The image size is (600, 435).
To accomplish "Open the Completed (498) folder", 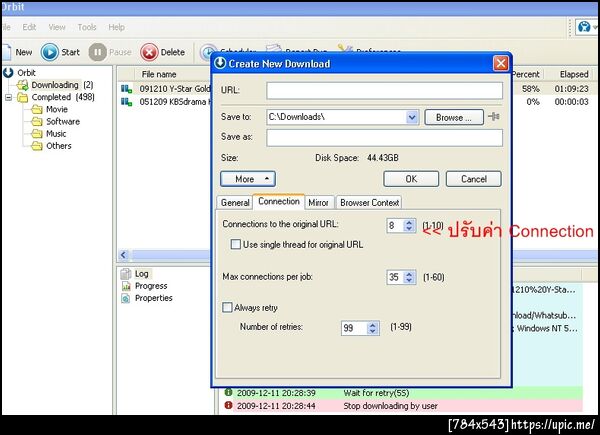I will tap(55, 97).
